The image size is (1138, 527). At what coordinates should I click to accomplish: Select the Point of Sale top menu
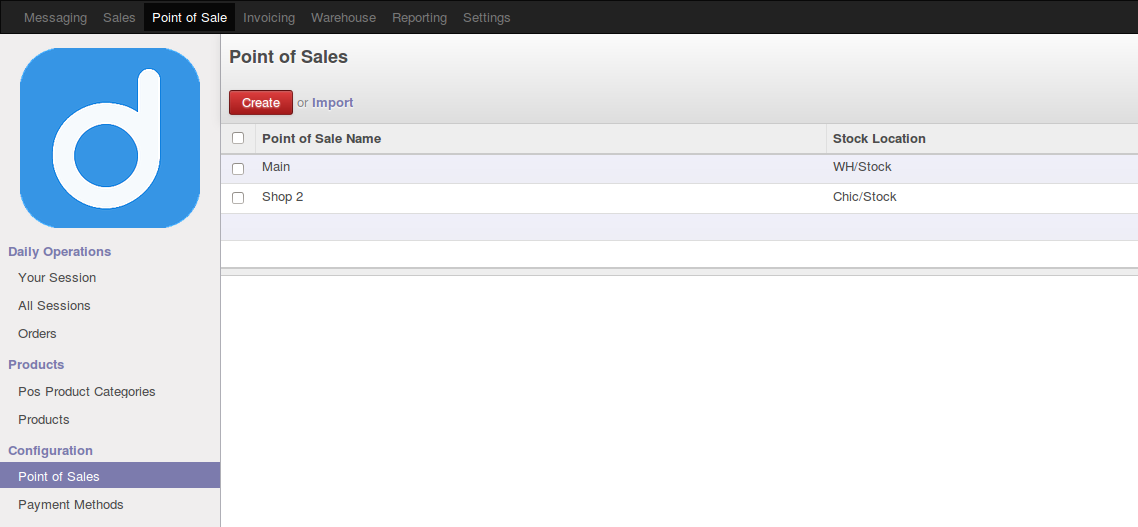point(189,17)
